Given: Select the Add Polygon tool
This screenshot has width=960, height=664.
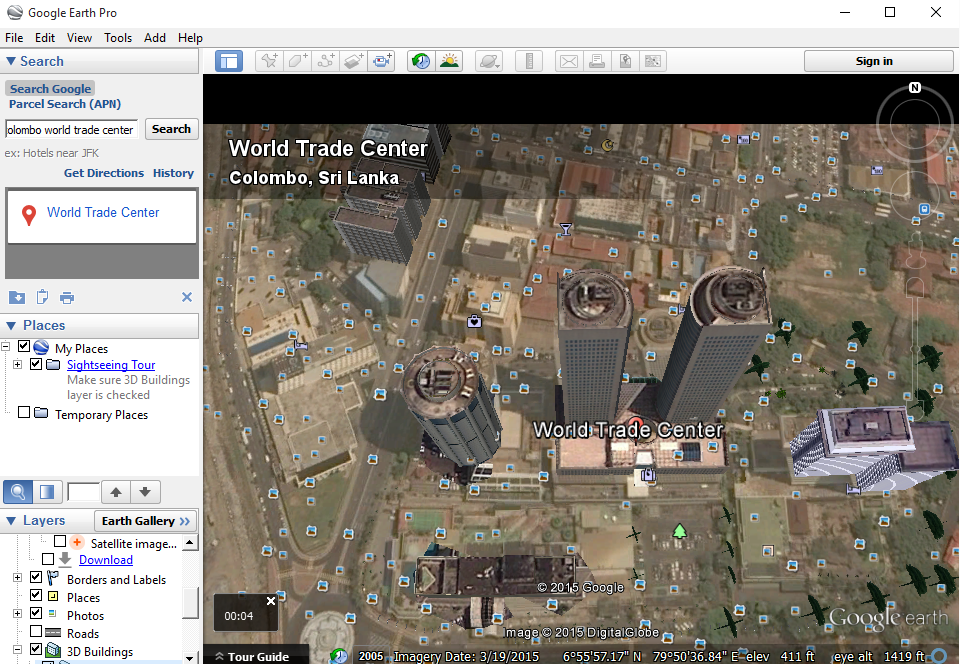Looking at the screenshot, I should click(297, 61).
